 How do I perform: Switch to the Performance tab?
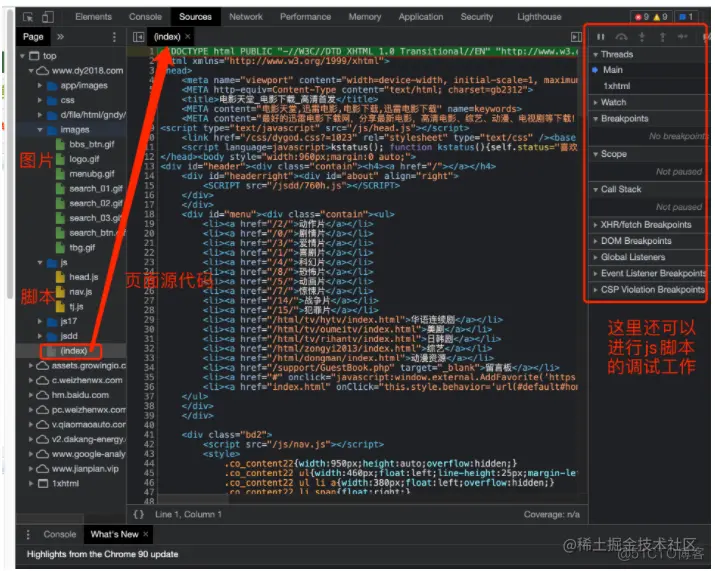pos(306,17)
